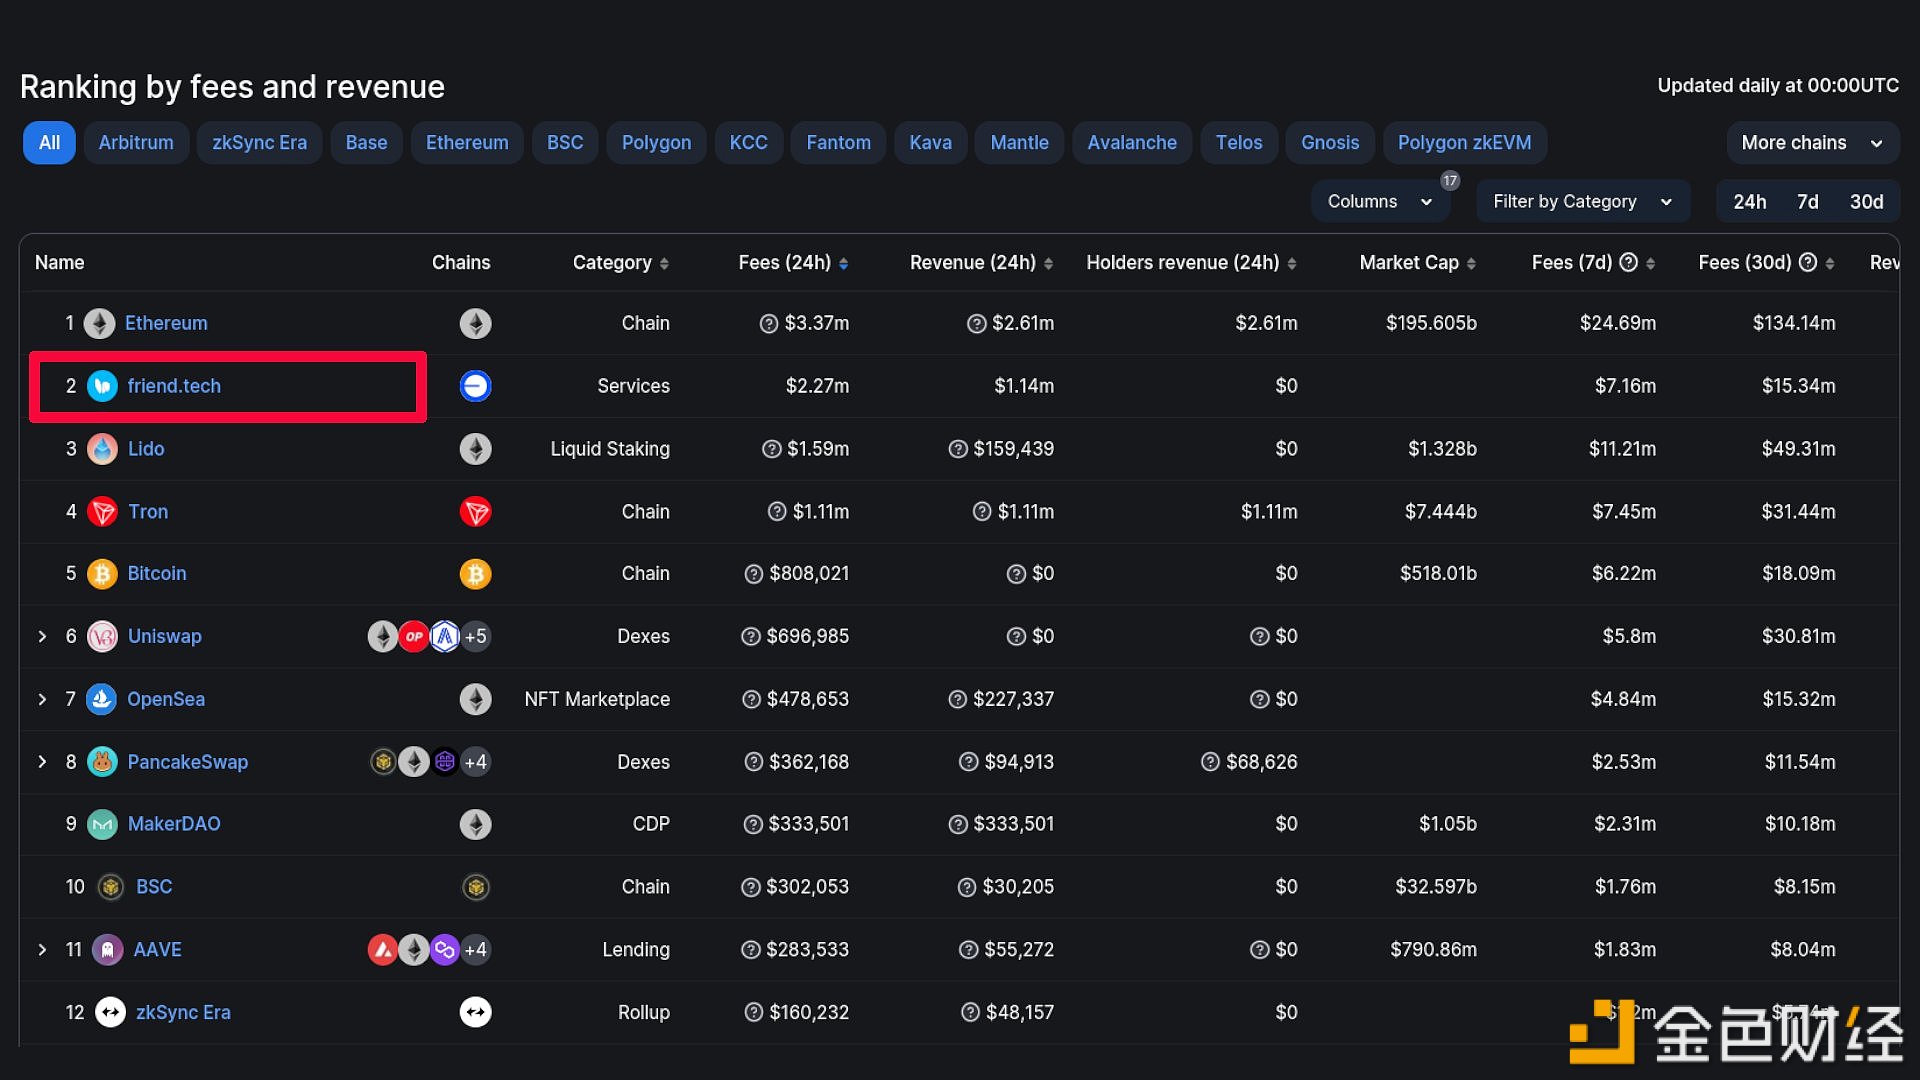Switch timeframe to 30d

point(1866,202)
